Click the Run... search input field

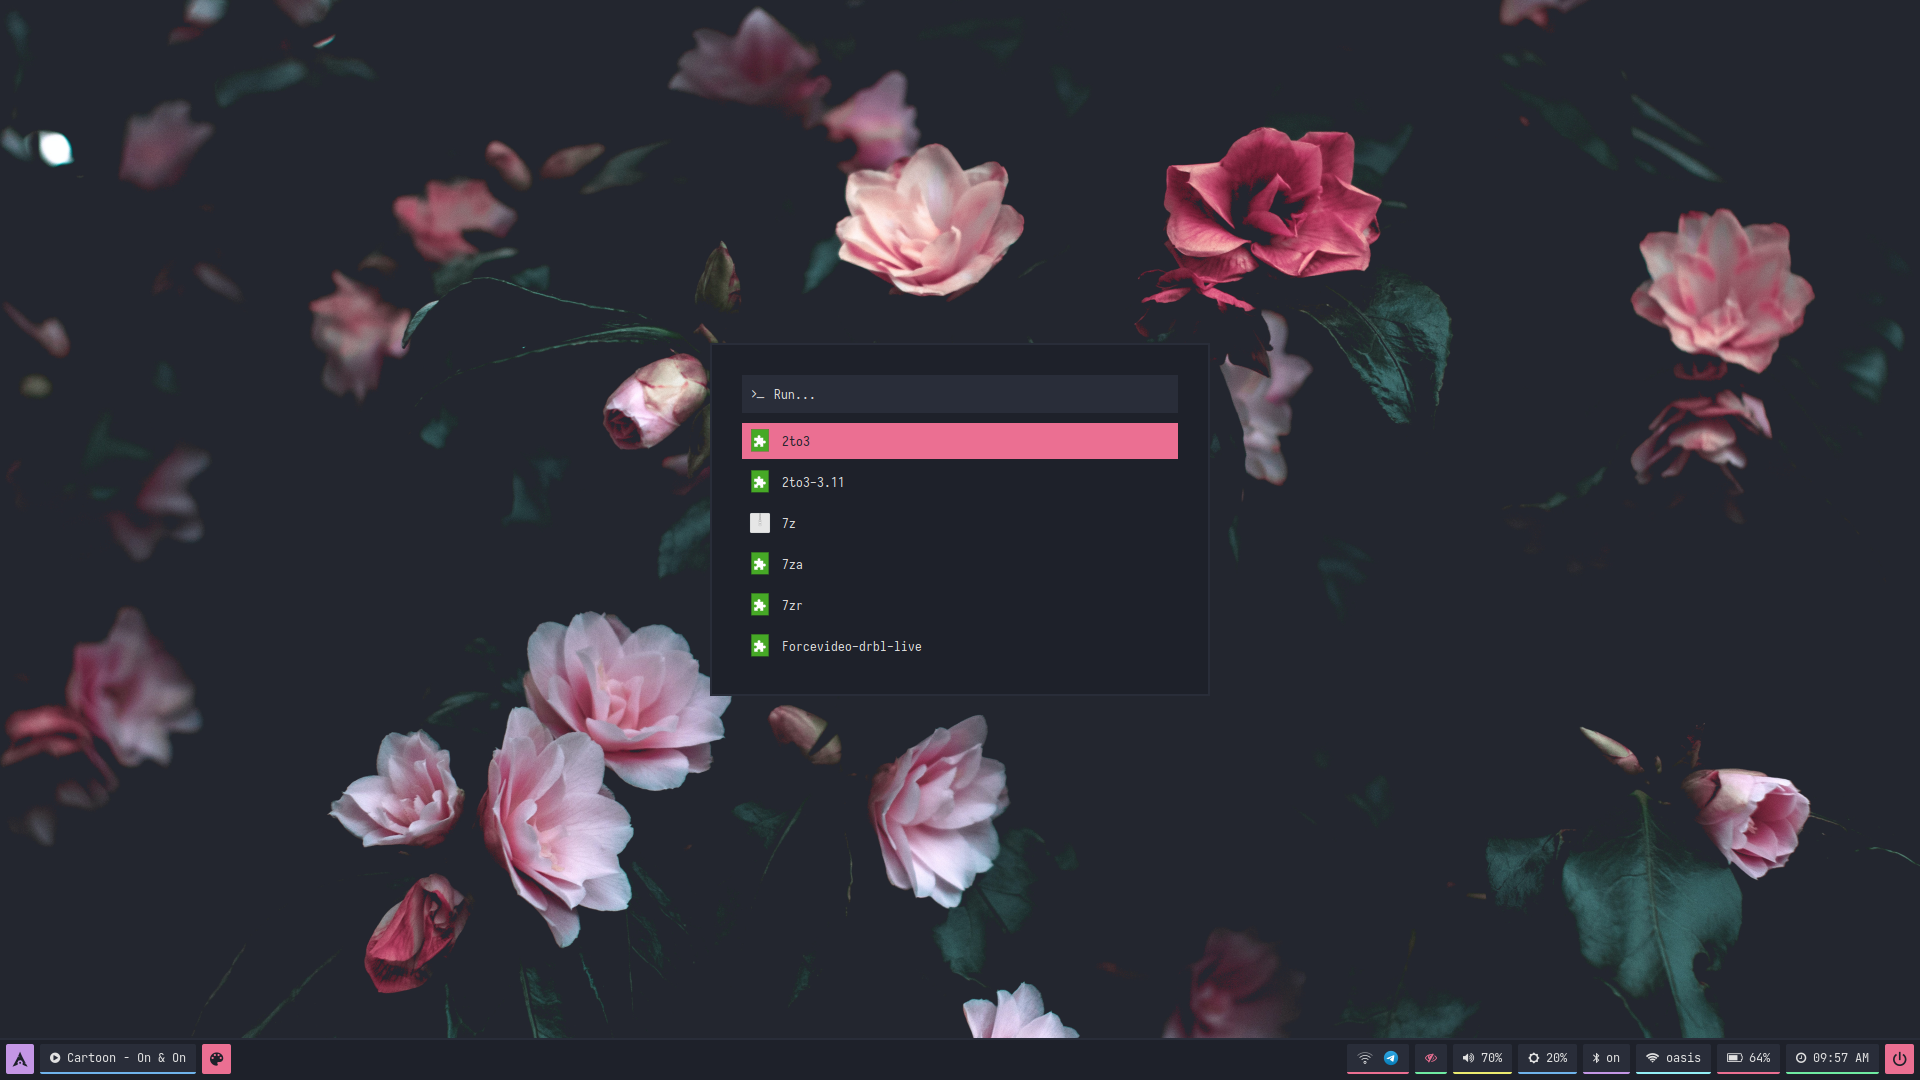(x=960, y=394)
